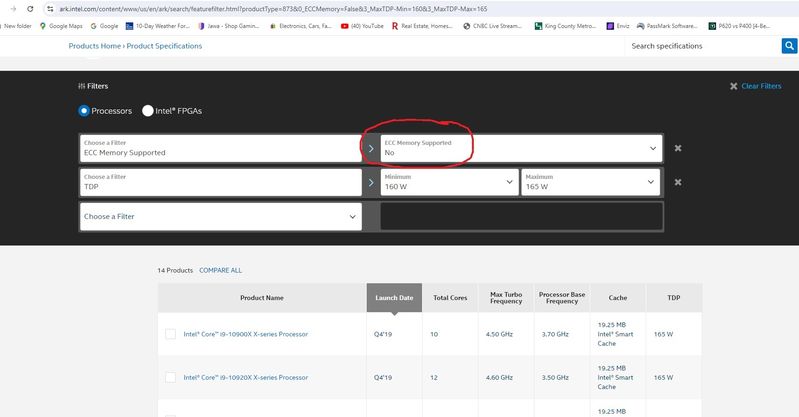Screen dimensions: 799x417
Task: Open the ECC Memory Supported value dropdown
Action: click(x=521, y=148)
